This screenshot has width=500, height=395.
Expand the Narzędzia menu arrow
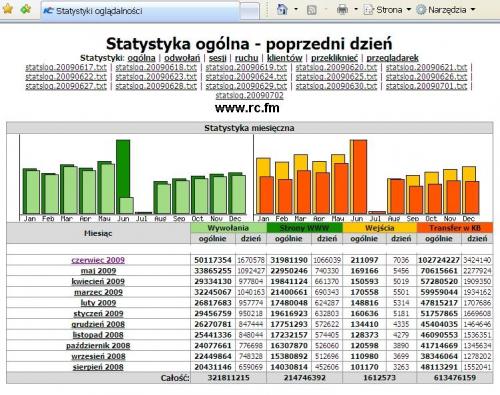coord(473,10)
